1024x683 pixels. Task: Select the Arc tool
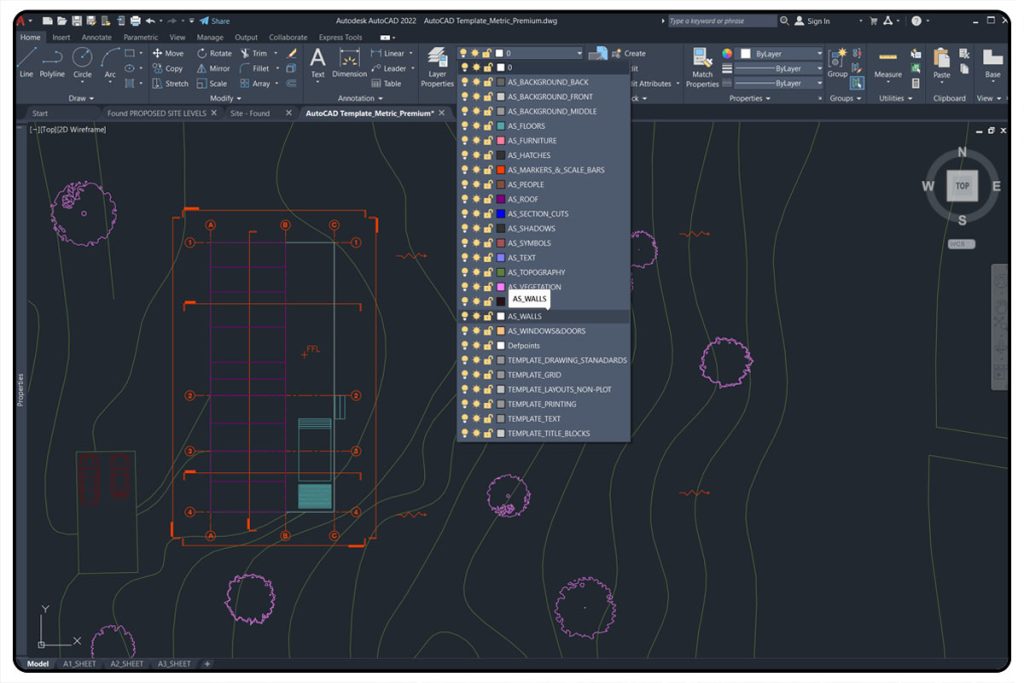pos(110,63)
